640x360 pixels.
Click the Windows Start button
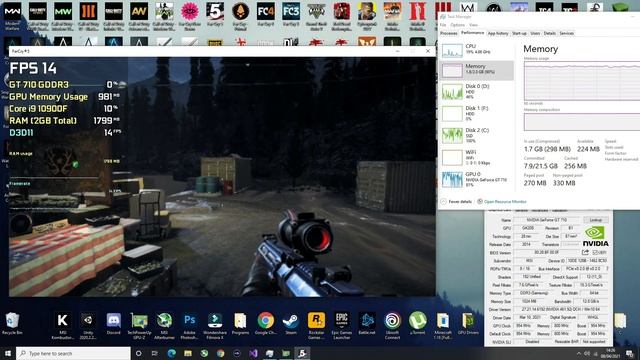coord(7,353)
